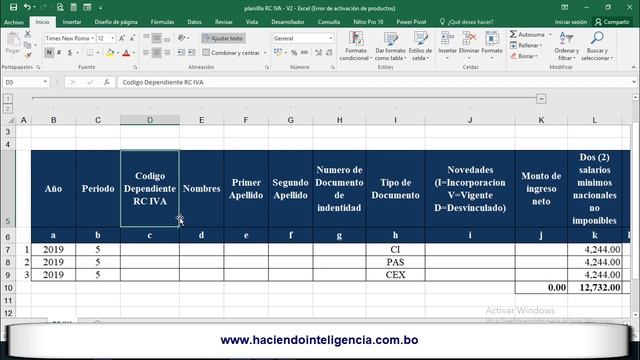Switch to the Datos tab
The height and width of the screenshot is (360, 640).
tap(194, 22)
